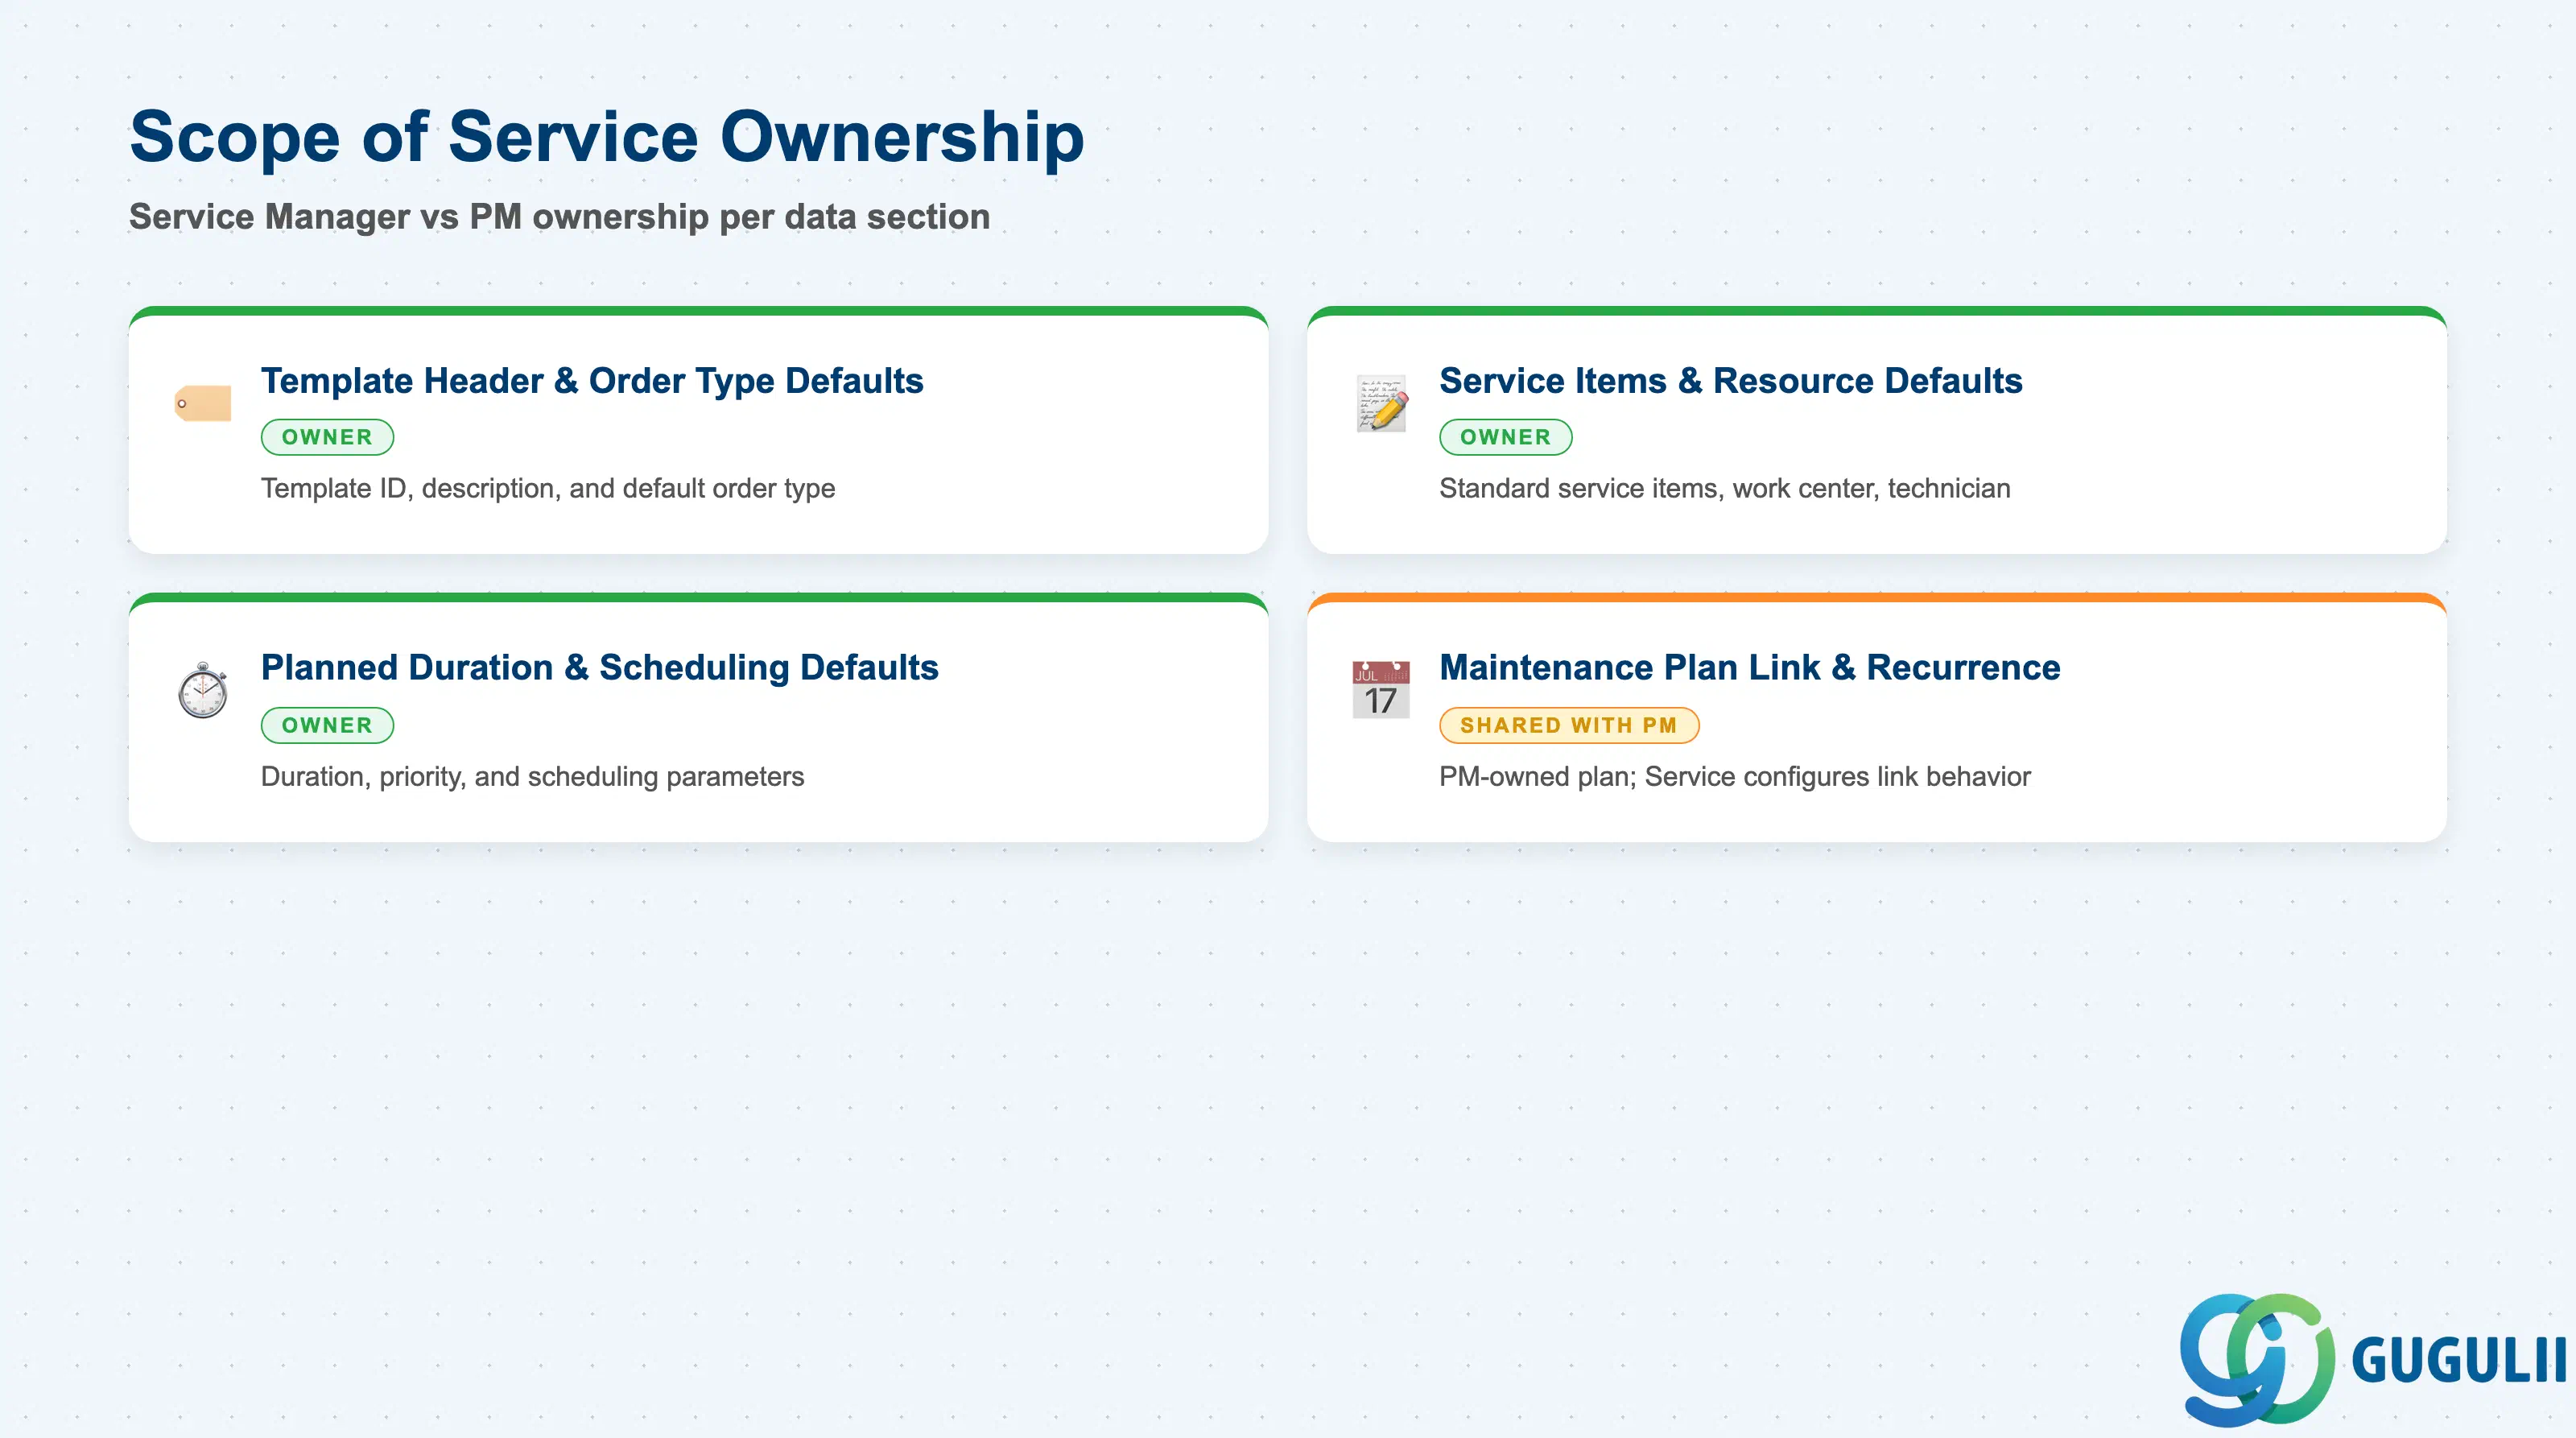This screenshot has width=2576, height=1438.
Task: Select the SHARED WITH PM badge
Action: pyautogui.click(x=1568, y=725)
